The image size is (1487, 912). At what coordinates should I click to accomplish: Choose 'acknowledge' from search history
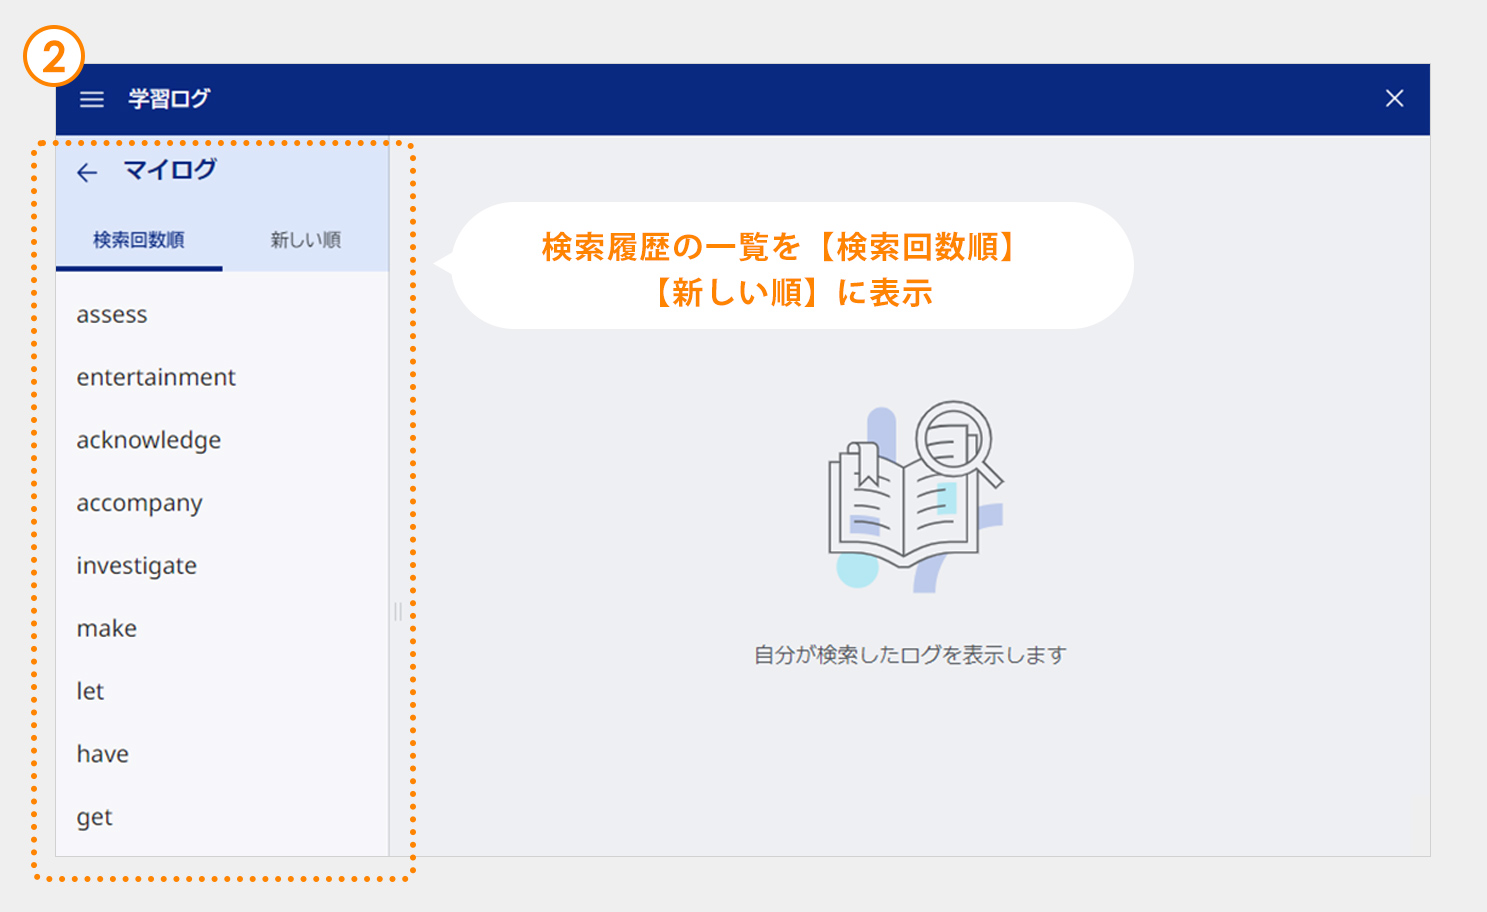pos(149,441)
